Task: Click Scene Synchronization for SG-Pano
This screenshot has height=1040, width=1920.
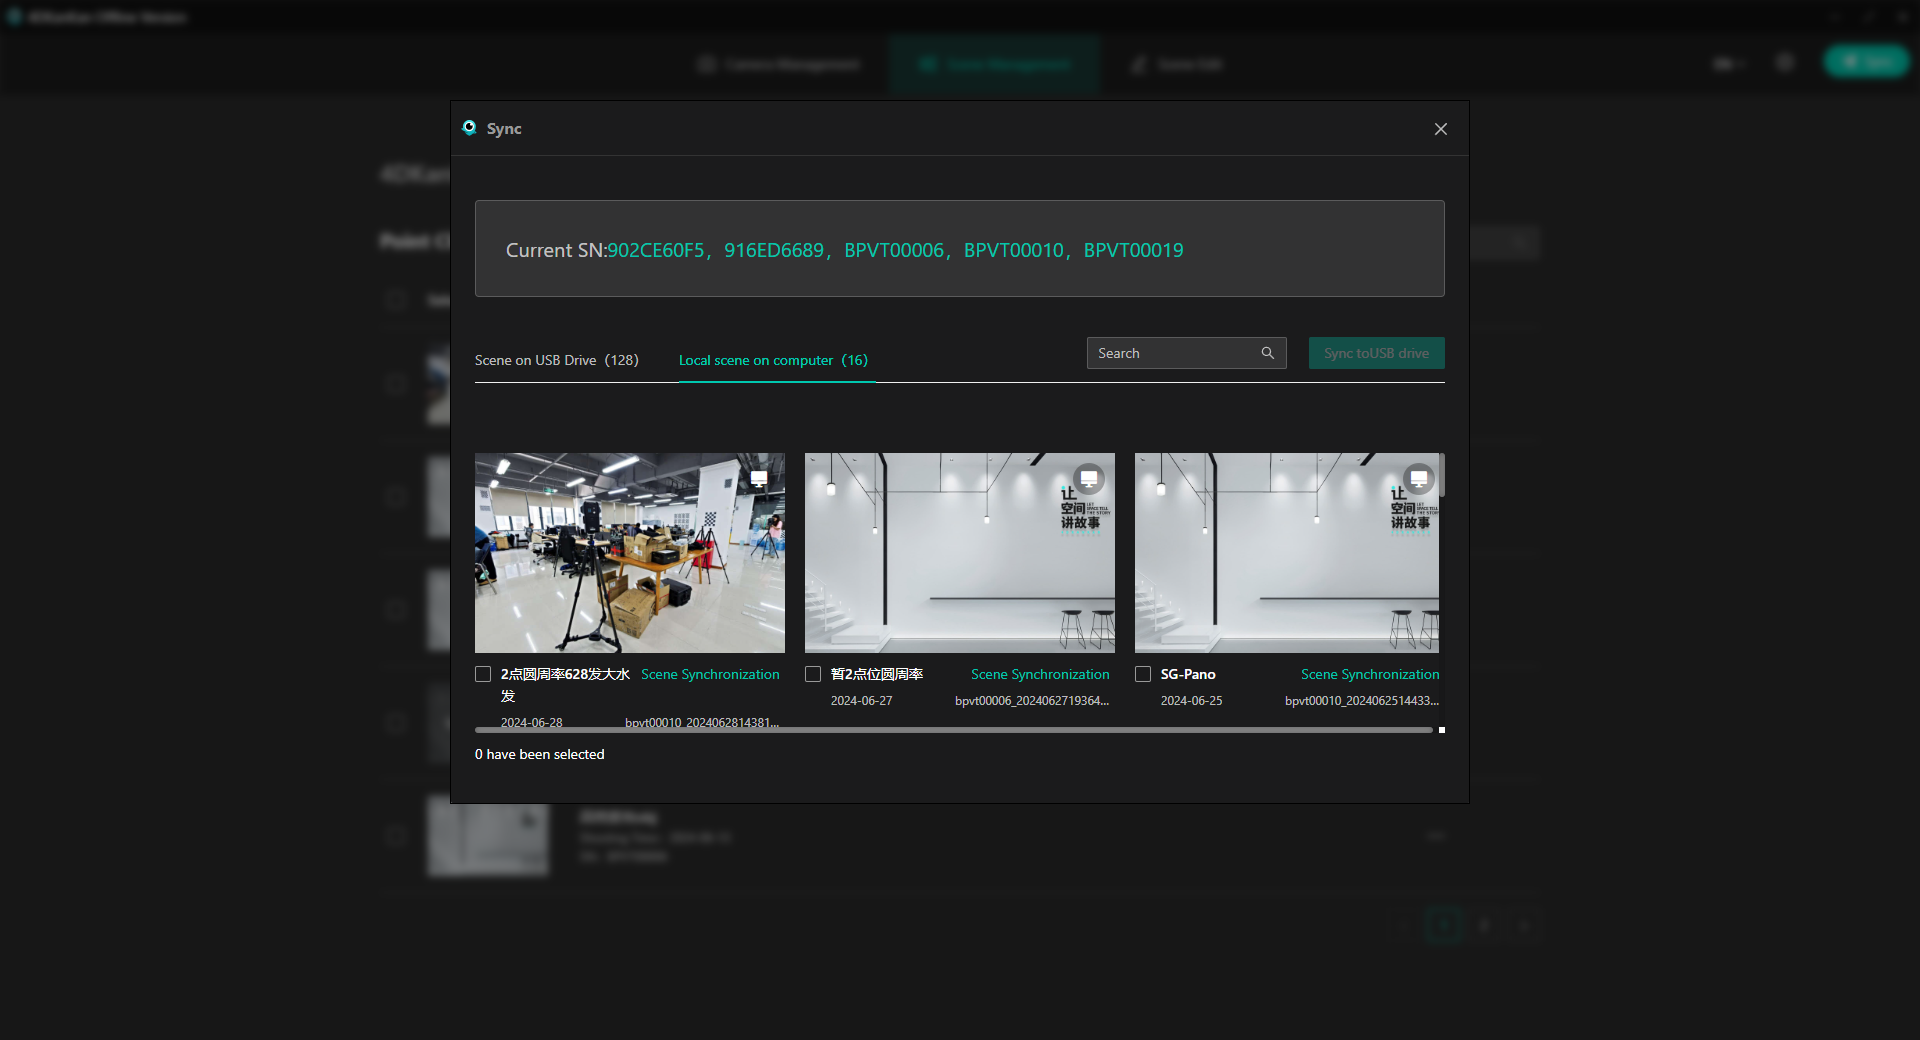Action: 1370,674
